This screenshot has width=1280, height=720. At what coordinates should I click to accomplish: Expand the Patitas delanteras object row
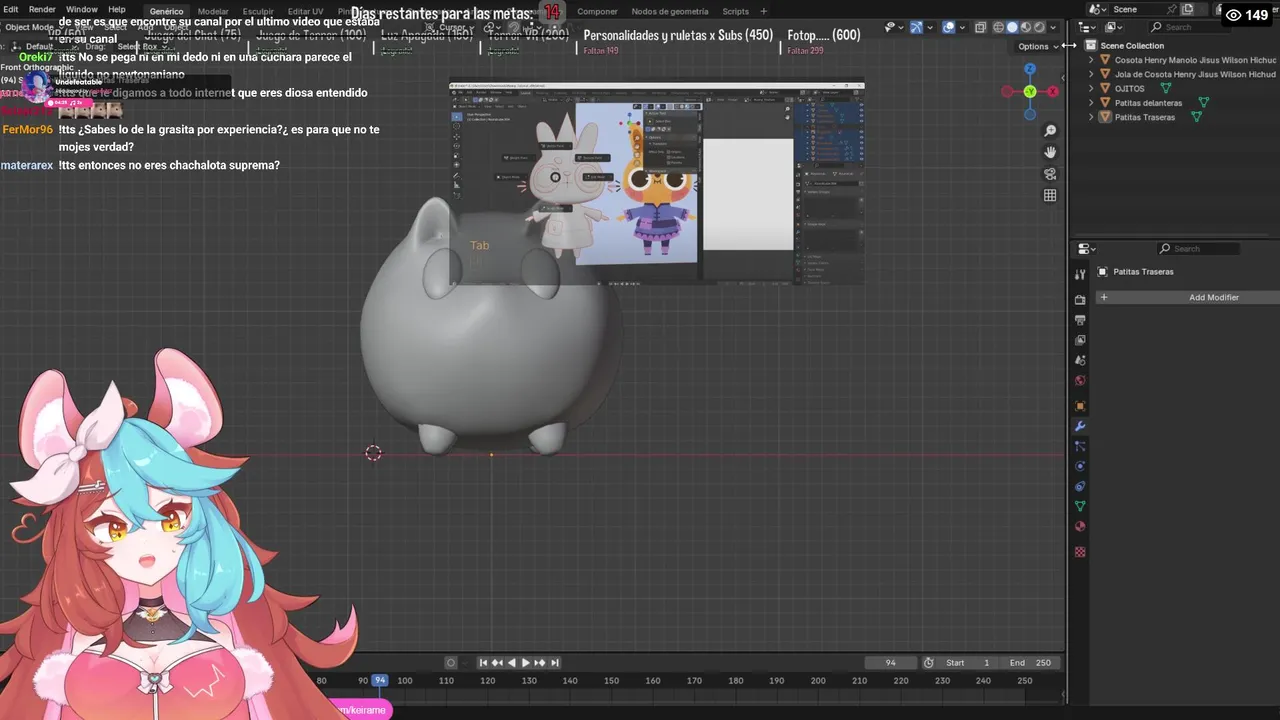[1091, 102]
